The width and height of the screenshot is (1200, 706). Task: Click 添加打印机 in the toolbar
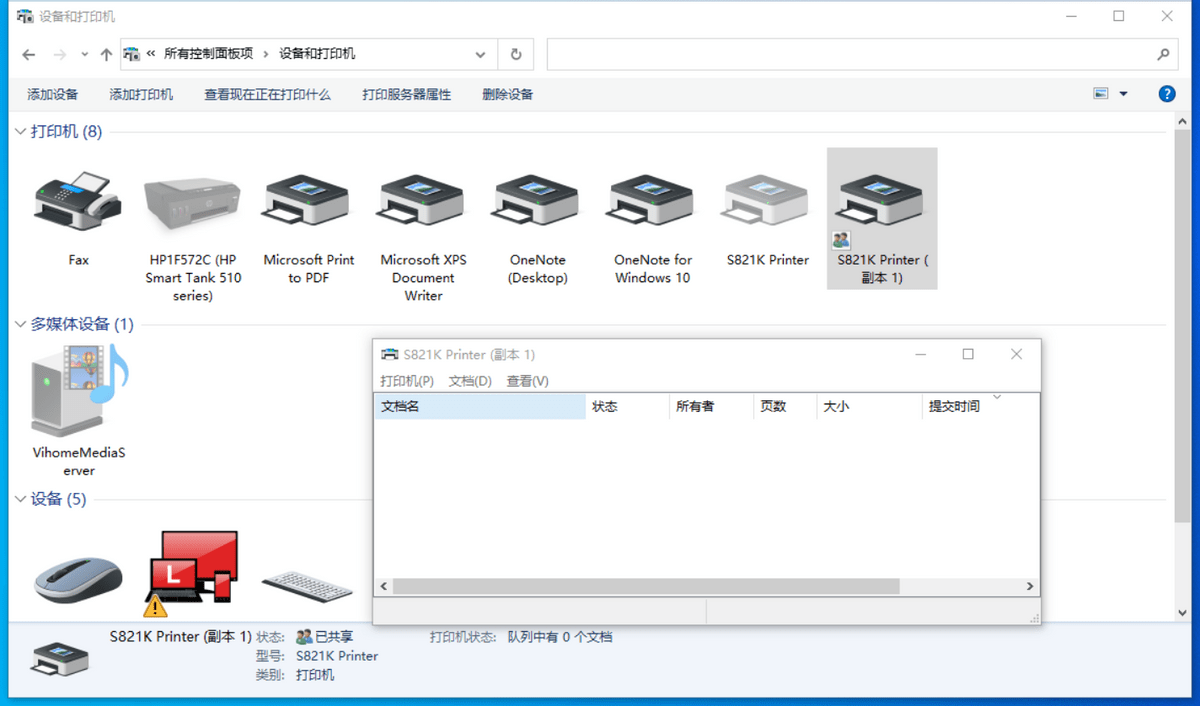pyautogui.click(x=141, y=94)
